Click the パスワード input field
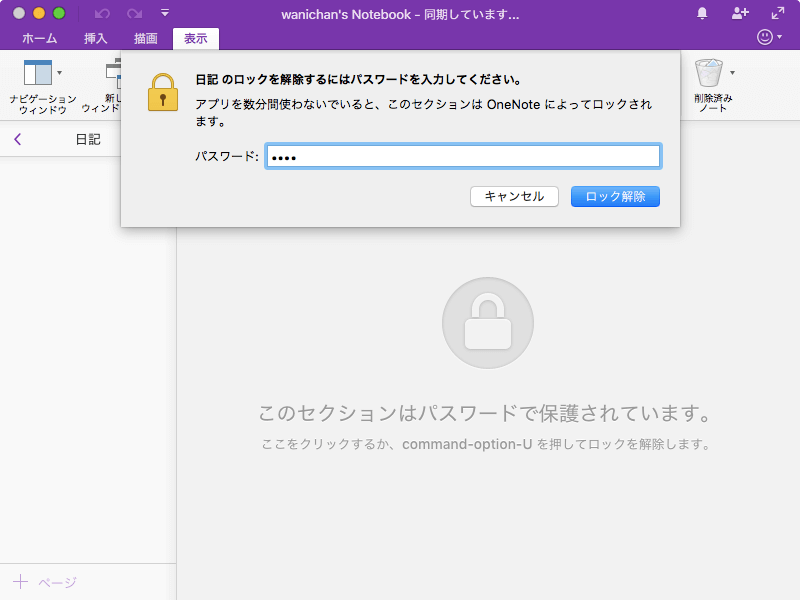The width and height of the screenshot is (800, 600). tap(463, 156)
